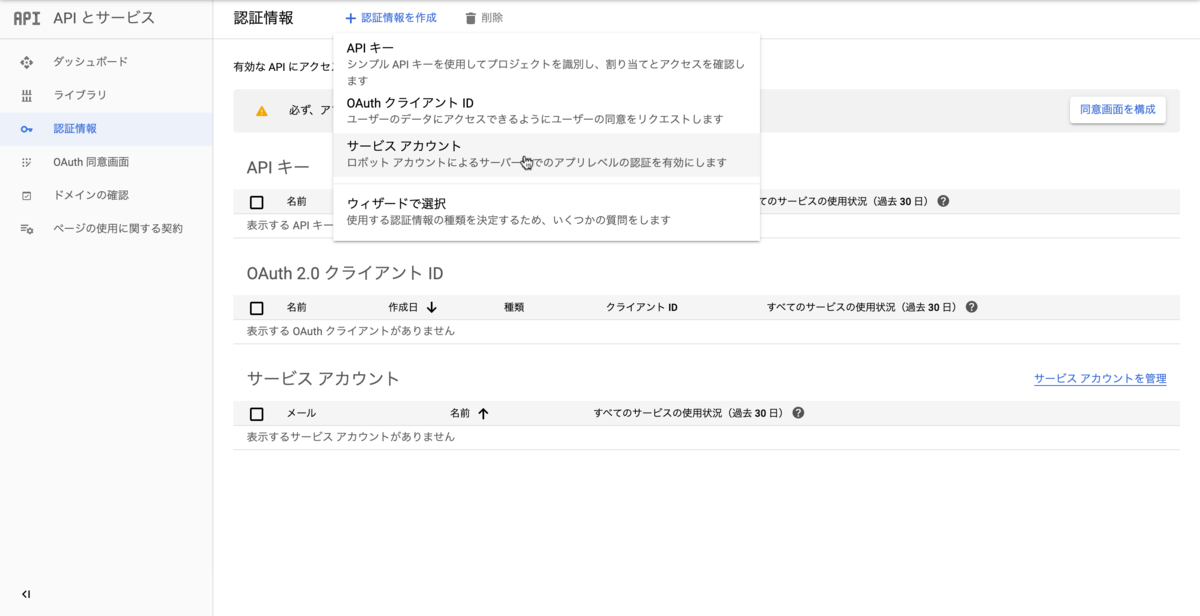Click the 同意画面を構成 button
The width and height of the screenshot is (1200, 616).
(x=1117, y=110)
